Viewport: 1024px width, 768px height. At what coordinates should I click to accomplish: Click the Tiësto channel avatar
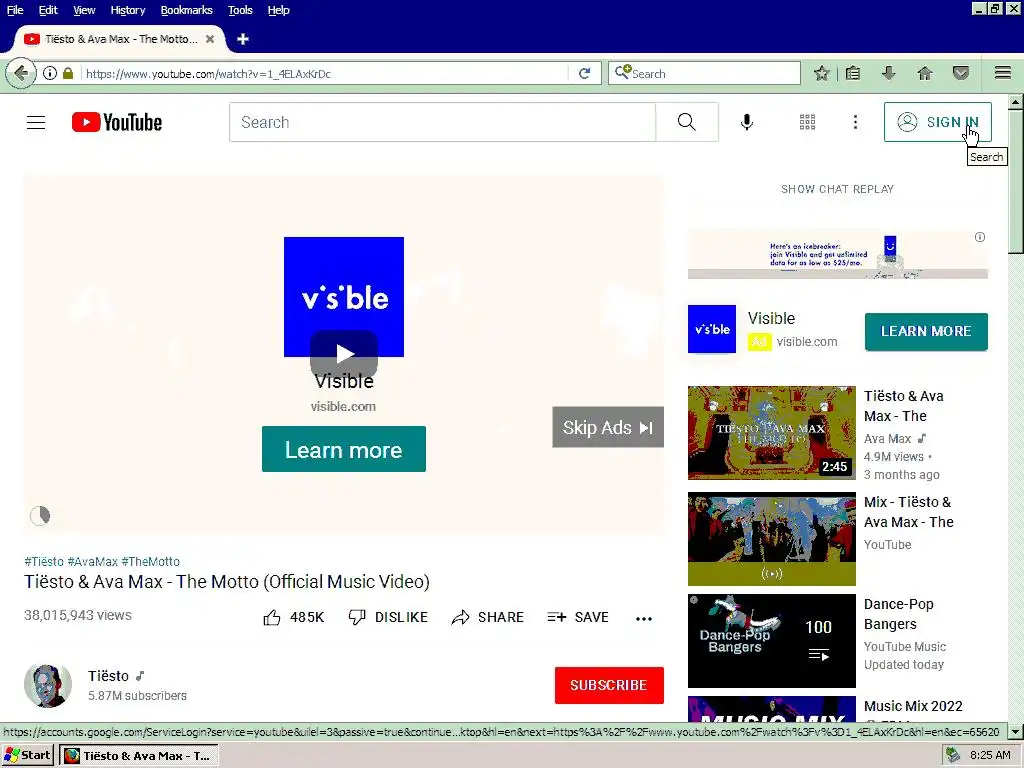click(48, 686)
